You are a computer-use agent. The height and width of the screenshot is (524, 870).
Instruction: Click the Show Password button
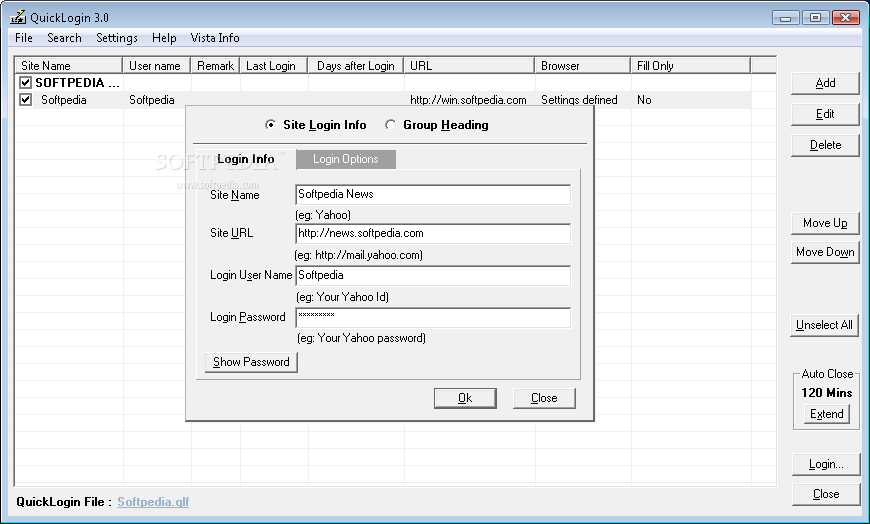pyautogui.click(x=251, y=362)
